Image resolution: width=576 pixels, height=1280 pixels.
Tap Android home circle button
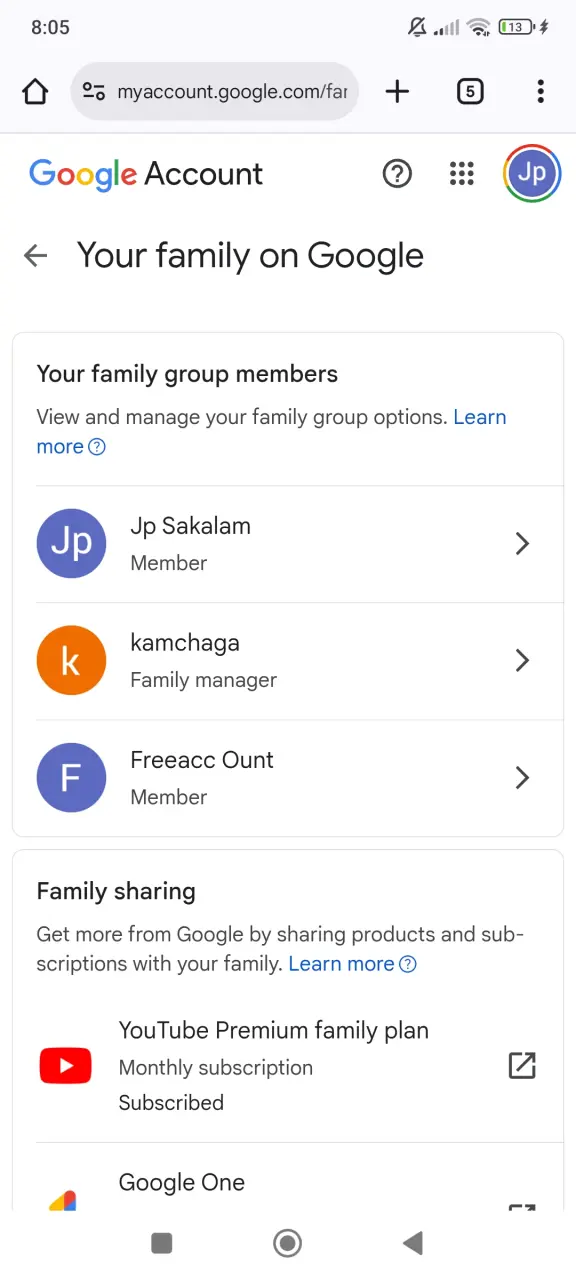[288, 1243]
